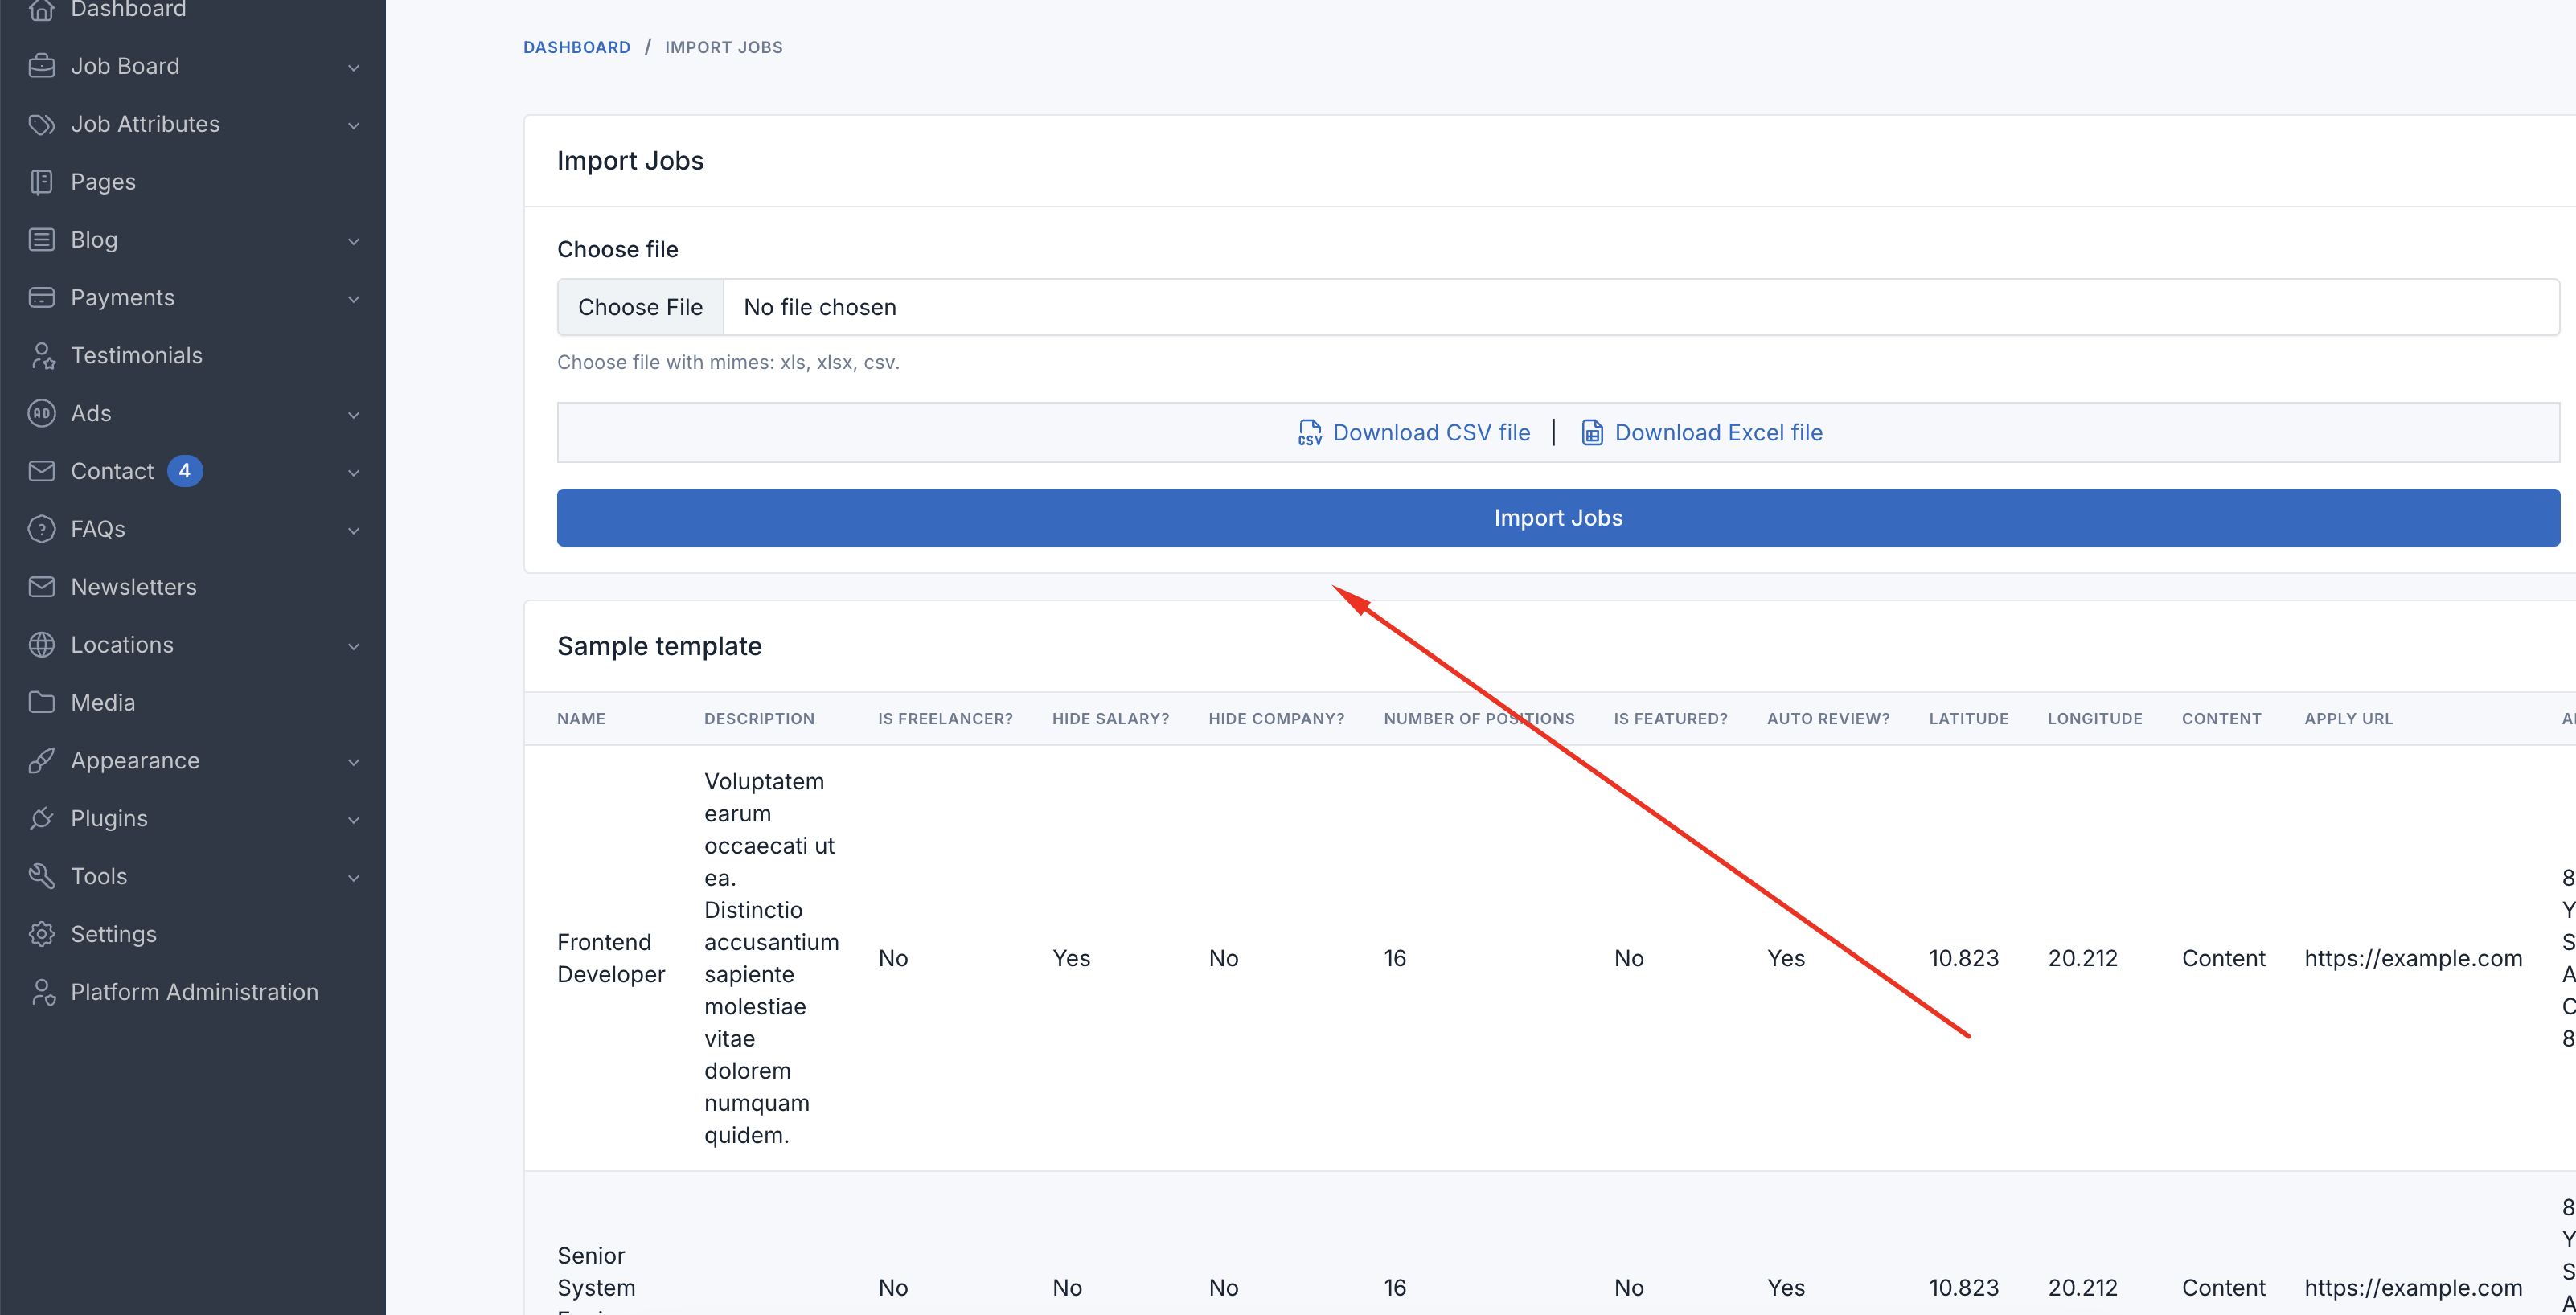Open Settings in the sidebar

point(192,934)
